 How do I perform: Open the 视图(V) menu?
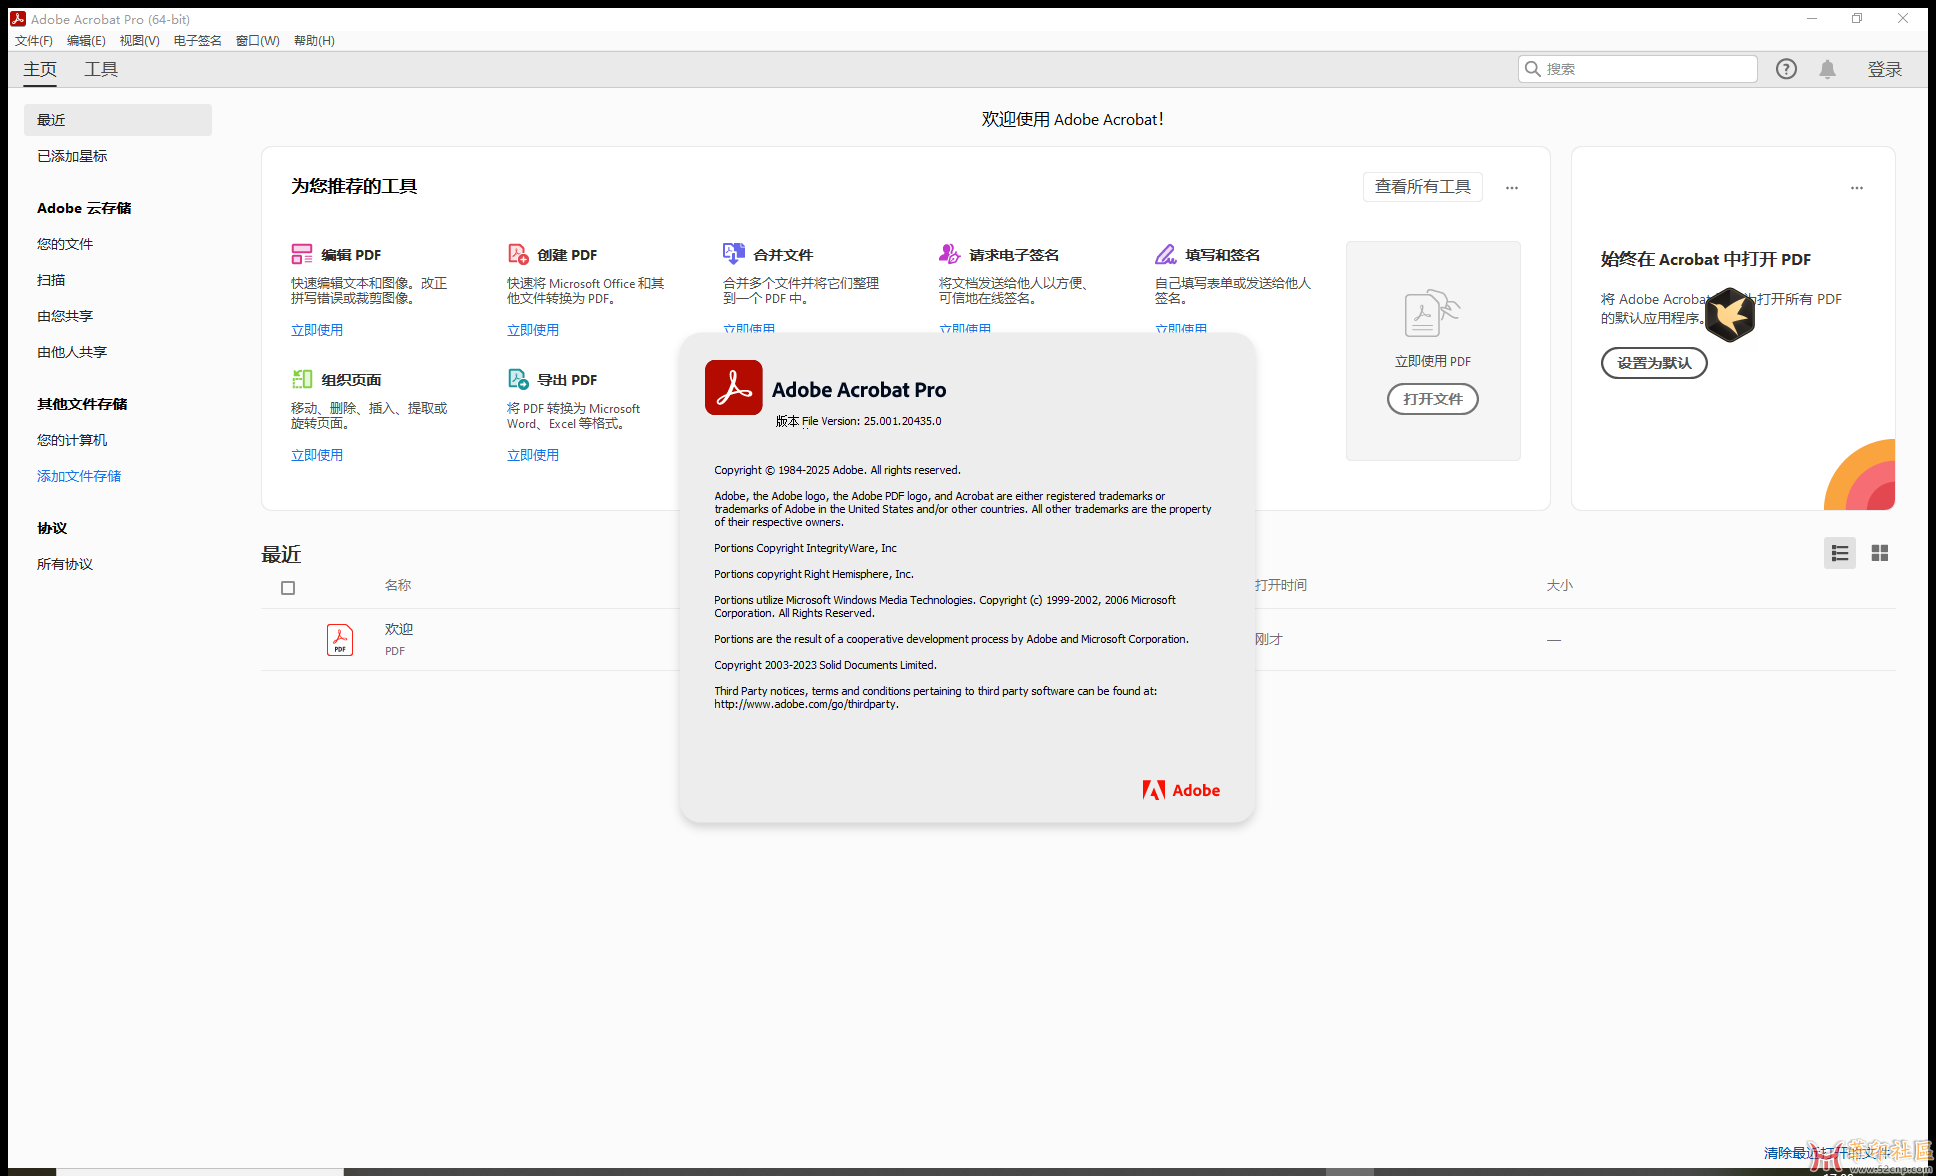pyautogui.click(x=140, y=41)
